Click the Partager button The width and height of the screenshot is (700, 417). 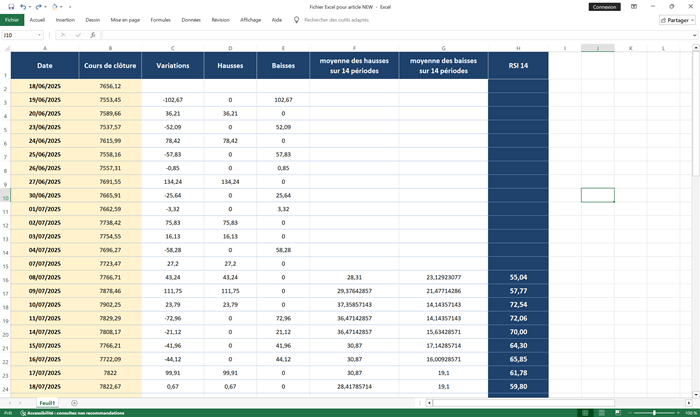[678, 19]
